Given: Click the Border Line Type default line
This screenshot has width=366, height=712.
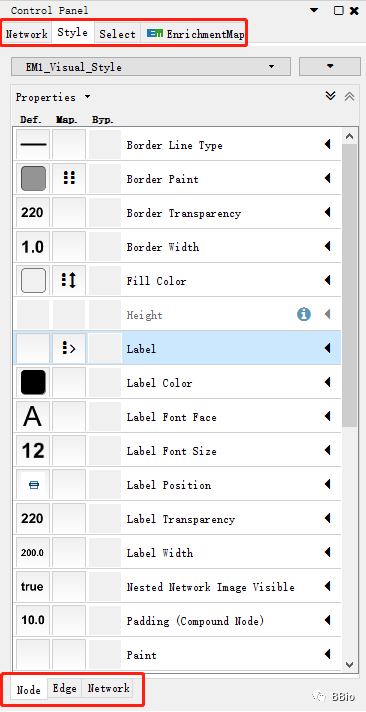Looking at the screenshot, I should (33, 145).
